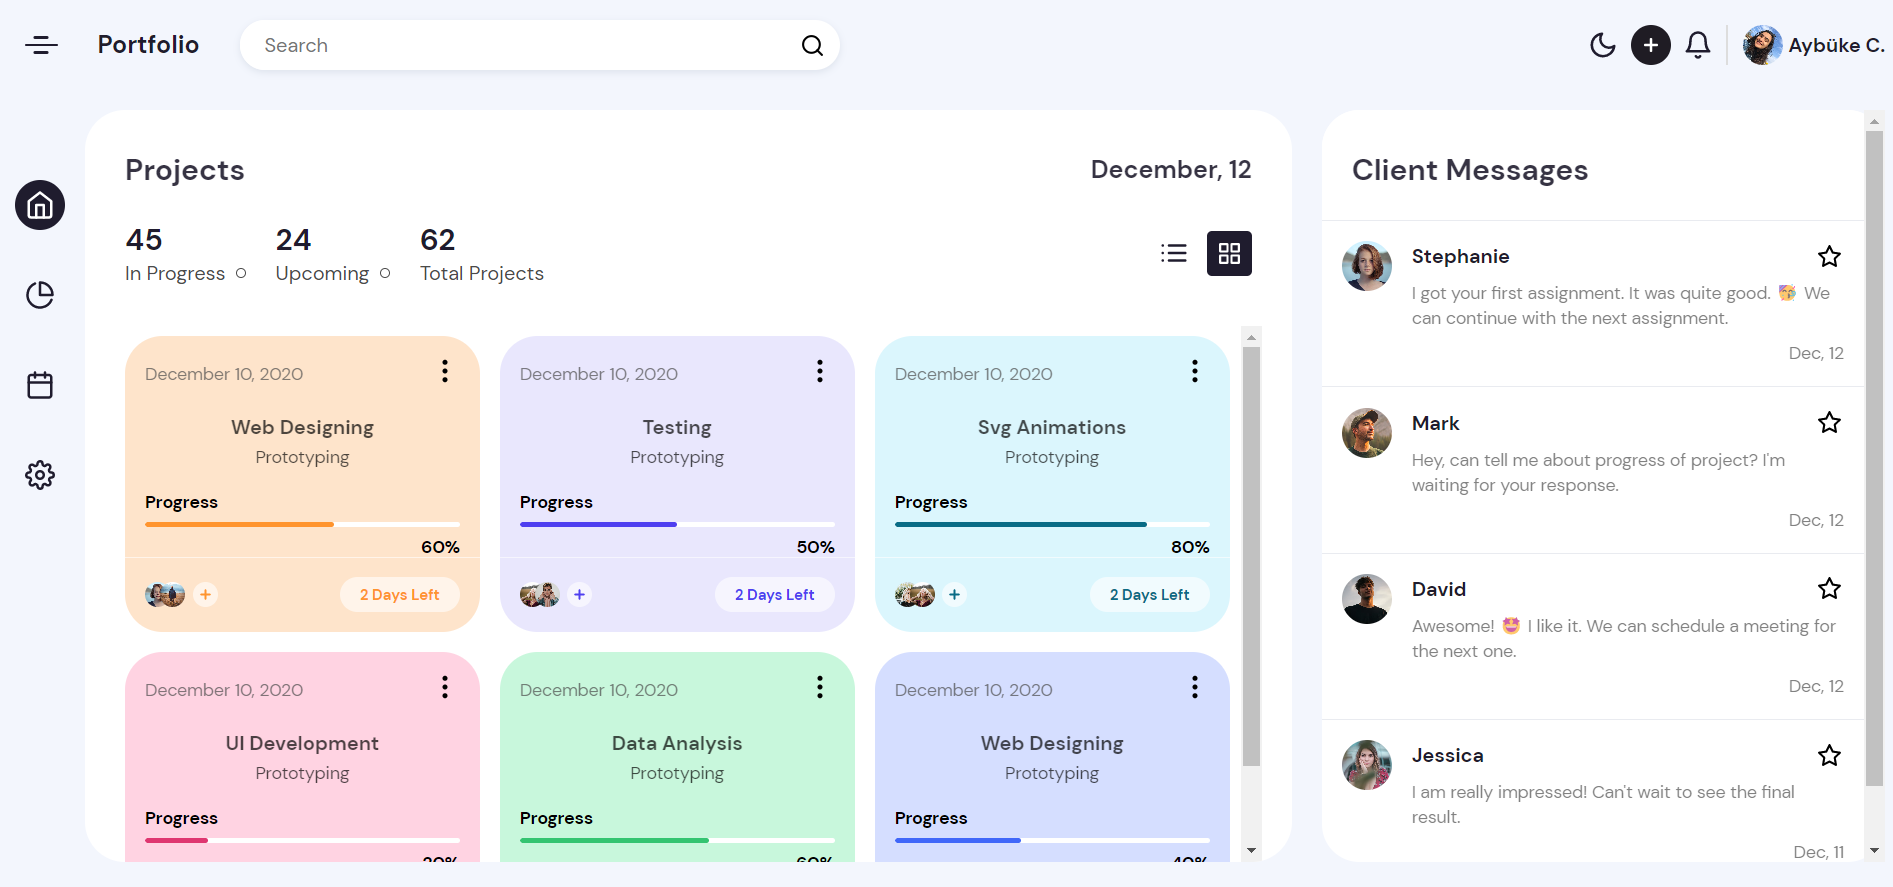Screen dimensions: 1893x887
Task: Open the pie chart sidebar icon
Action: (40, 295)
